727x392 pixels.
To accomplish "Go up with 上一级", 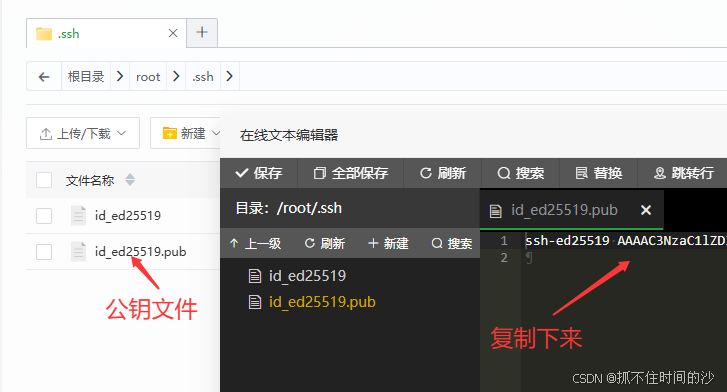I will point(255,243).
